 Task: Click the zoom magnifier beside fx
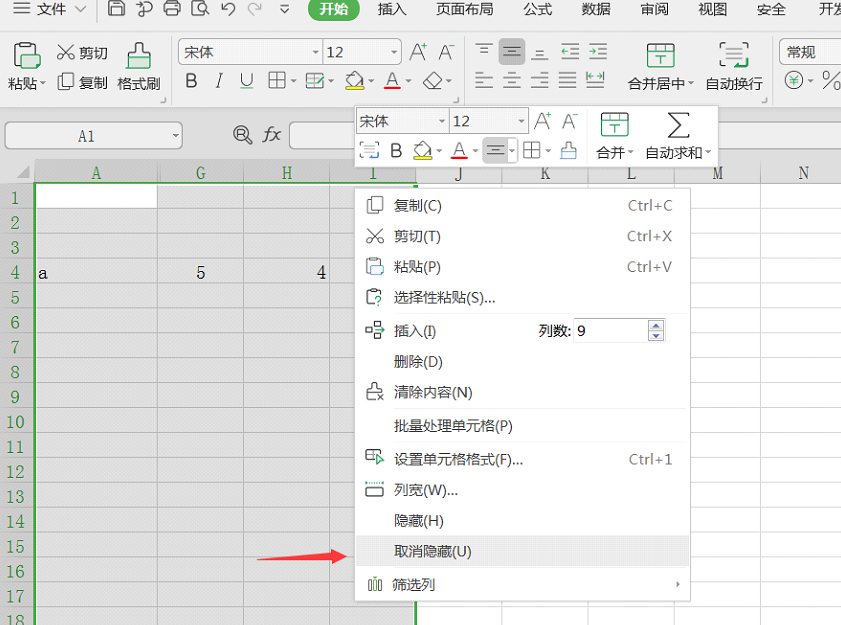[242, 135]
